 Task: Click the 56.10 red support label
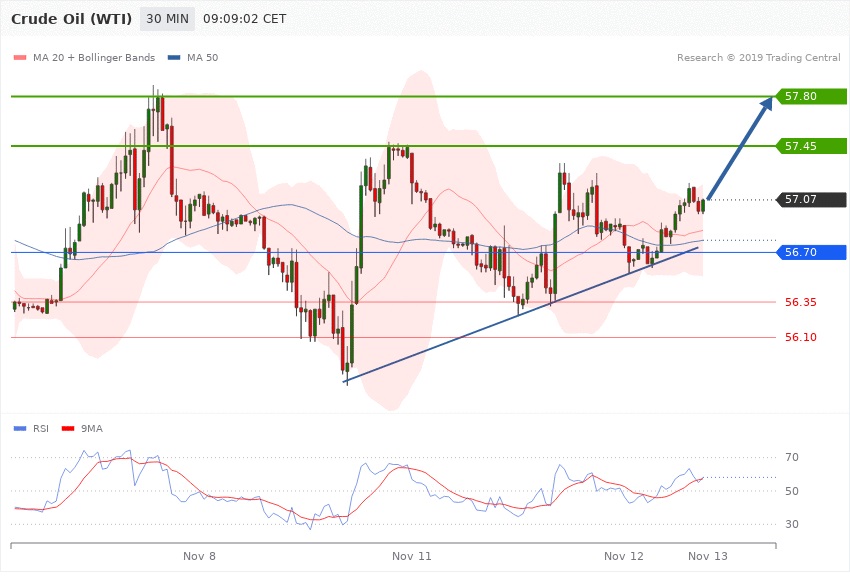tap(800, 338)
